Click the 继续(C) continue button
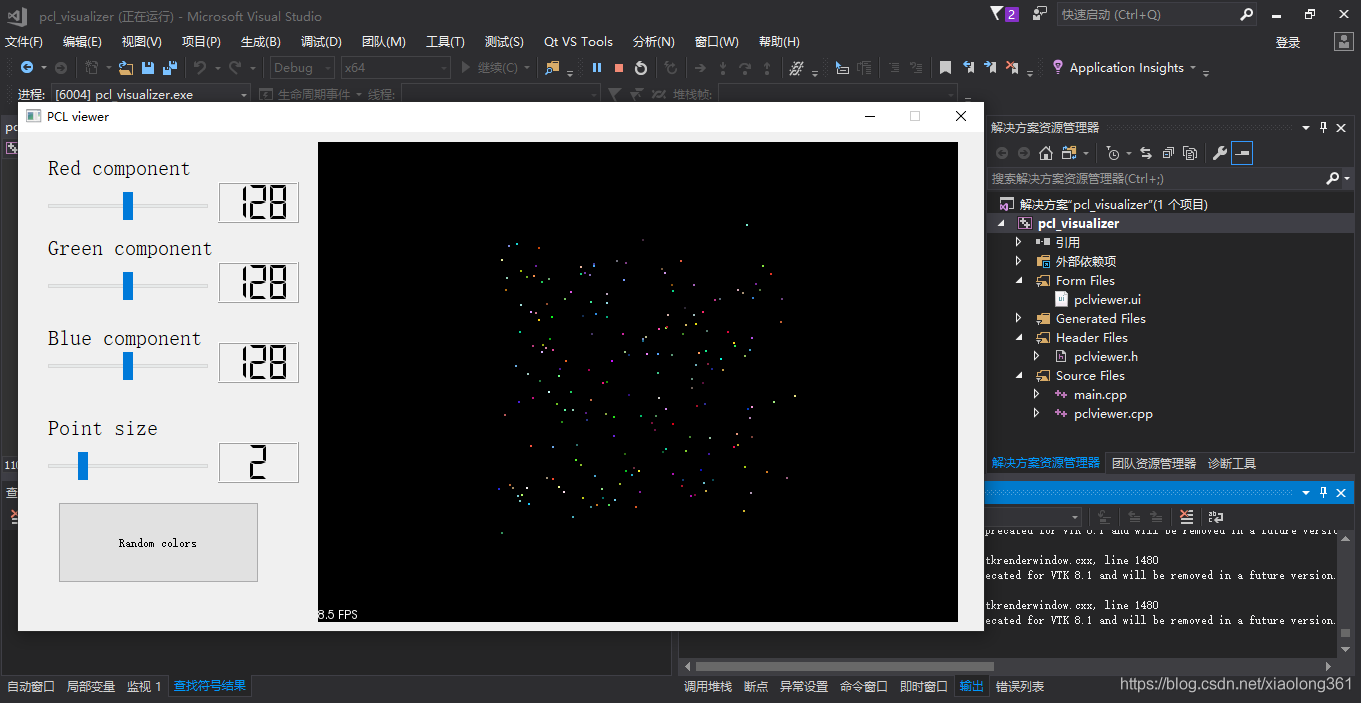 coord(489,68)
